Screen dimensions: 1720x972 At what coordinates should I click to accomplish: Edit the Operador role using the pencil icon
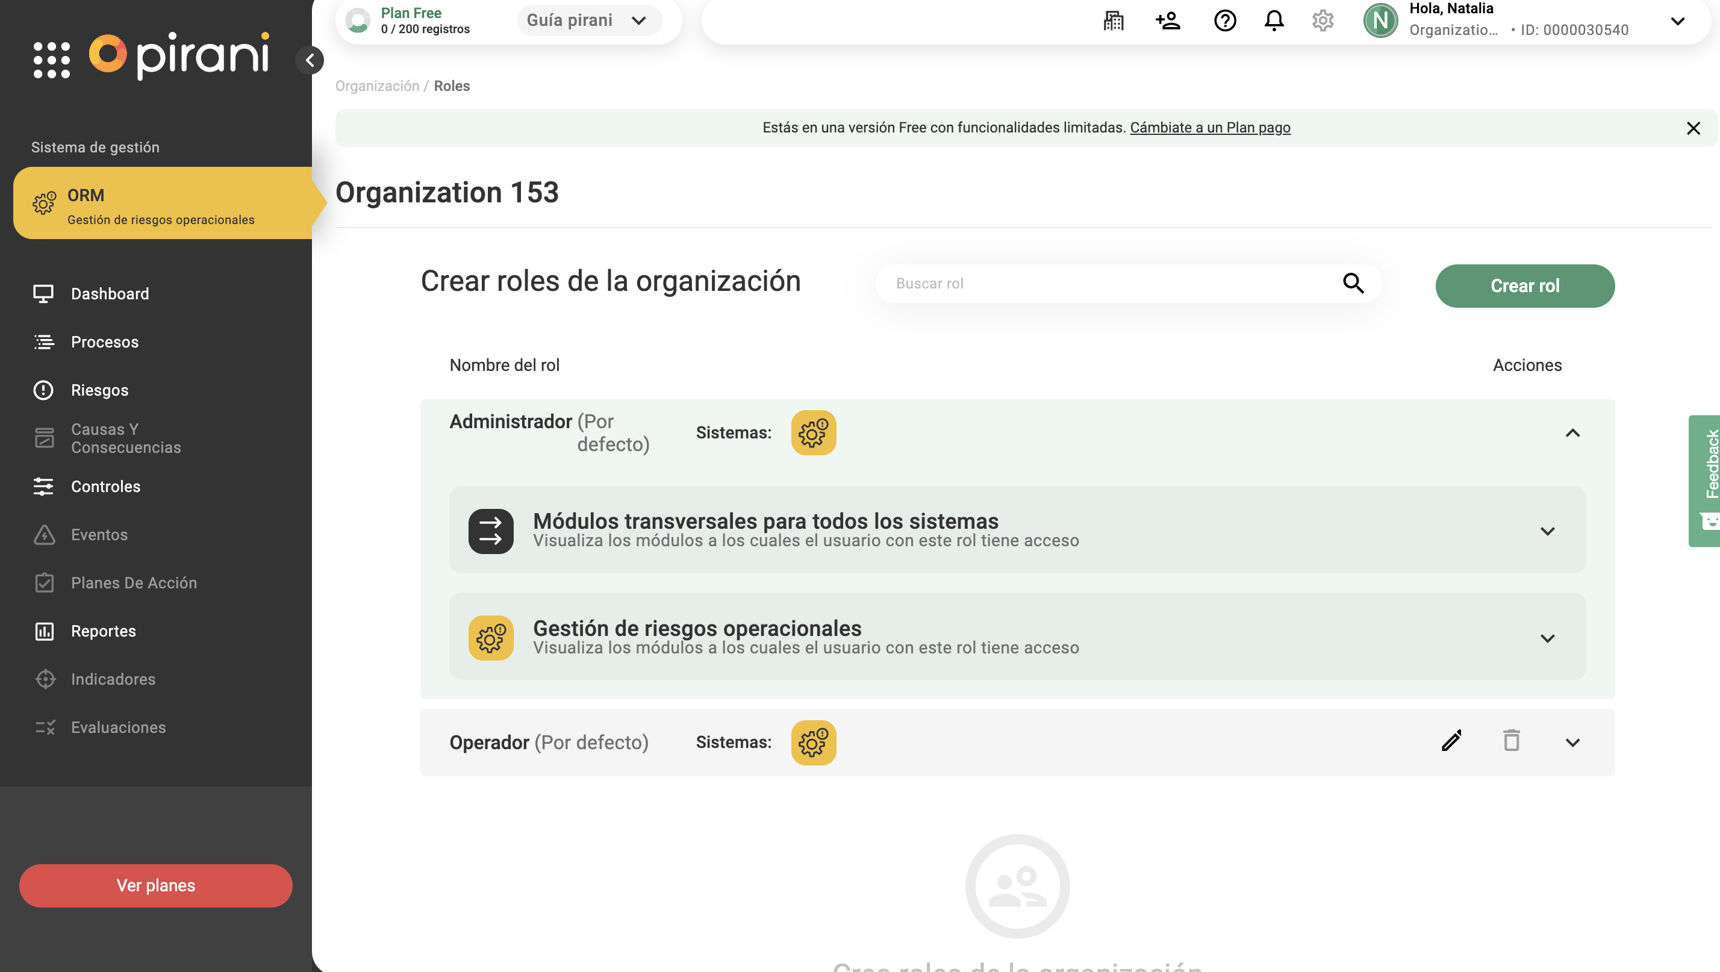[x=1451, y=741]
